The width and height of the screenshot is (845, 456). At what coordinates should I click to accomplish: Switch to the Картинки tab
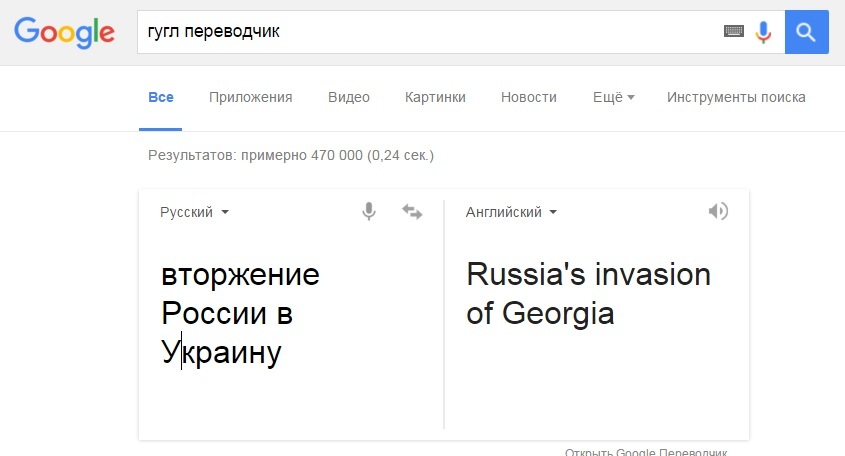435,97
